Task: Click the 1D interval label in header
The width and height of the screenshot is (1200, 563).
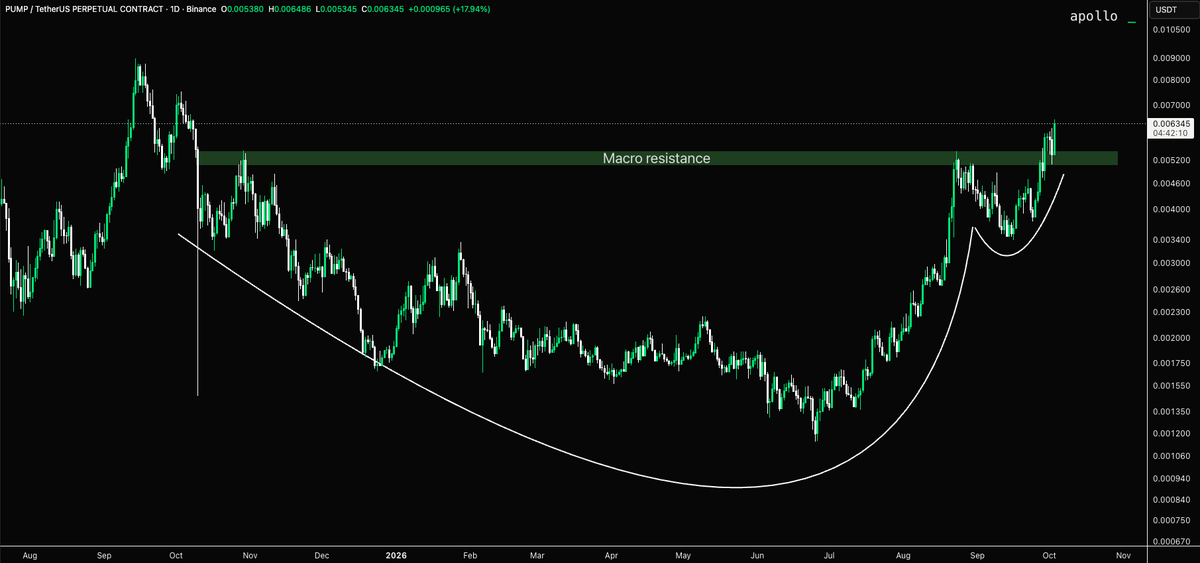Action: pyautogui.click(x=177, y=7)
